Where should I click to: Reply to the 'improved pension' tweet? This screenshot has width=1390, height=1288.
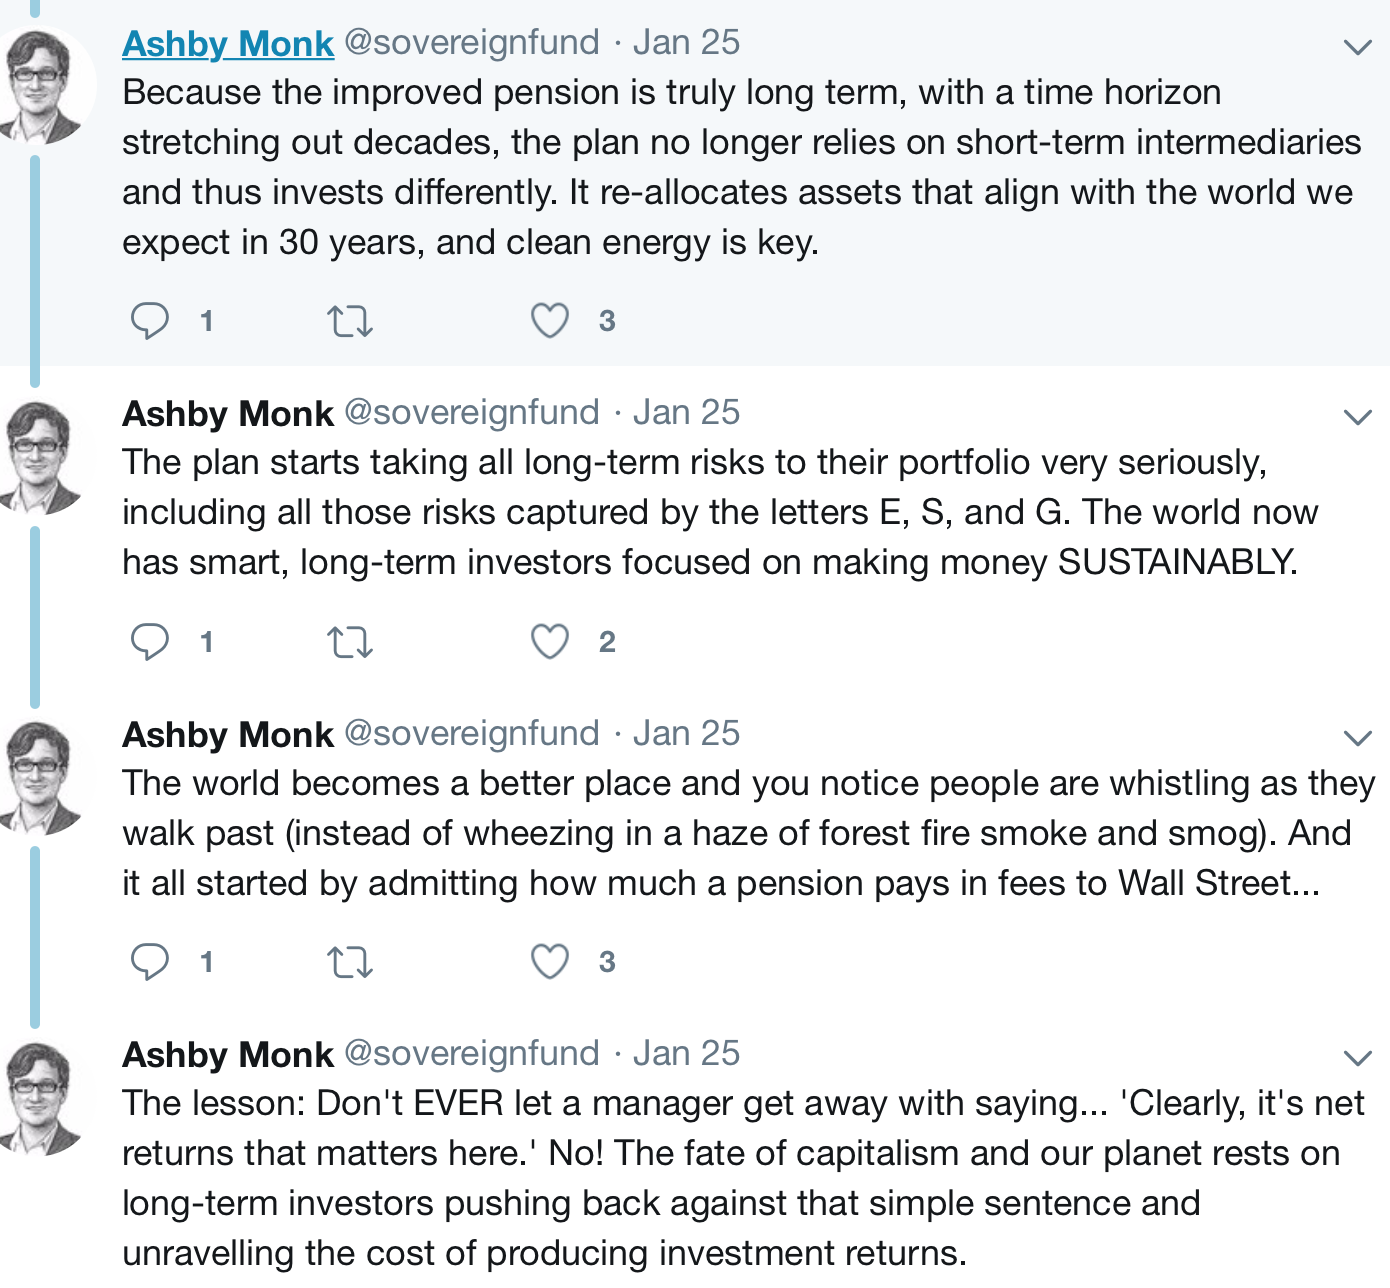click(150, 321)
